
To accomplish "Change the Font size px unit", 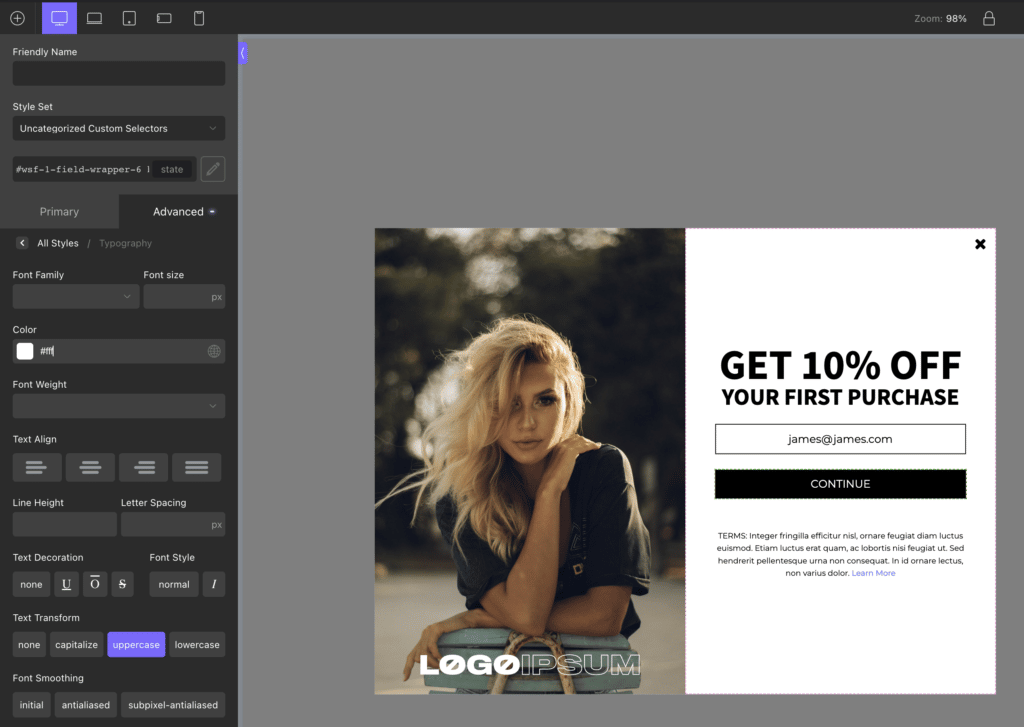I will pyautogui.click(x=216, y=297).
